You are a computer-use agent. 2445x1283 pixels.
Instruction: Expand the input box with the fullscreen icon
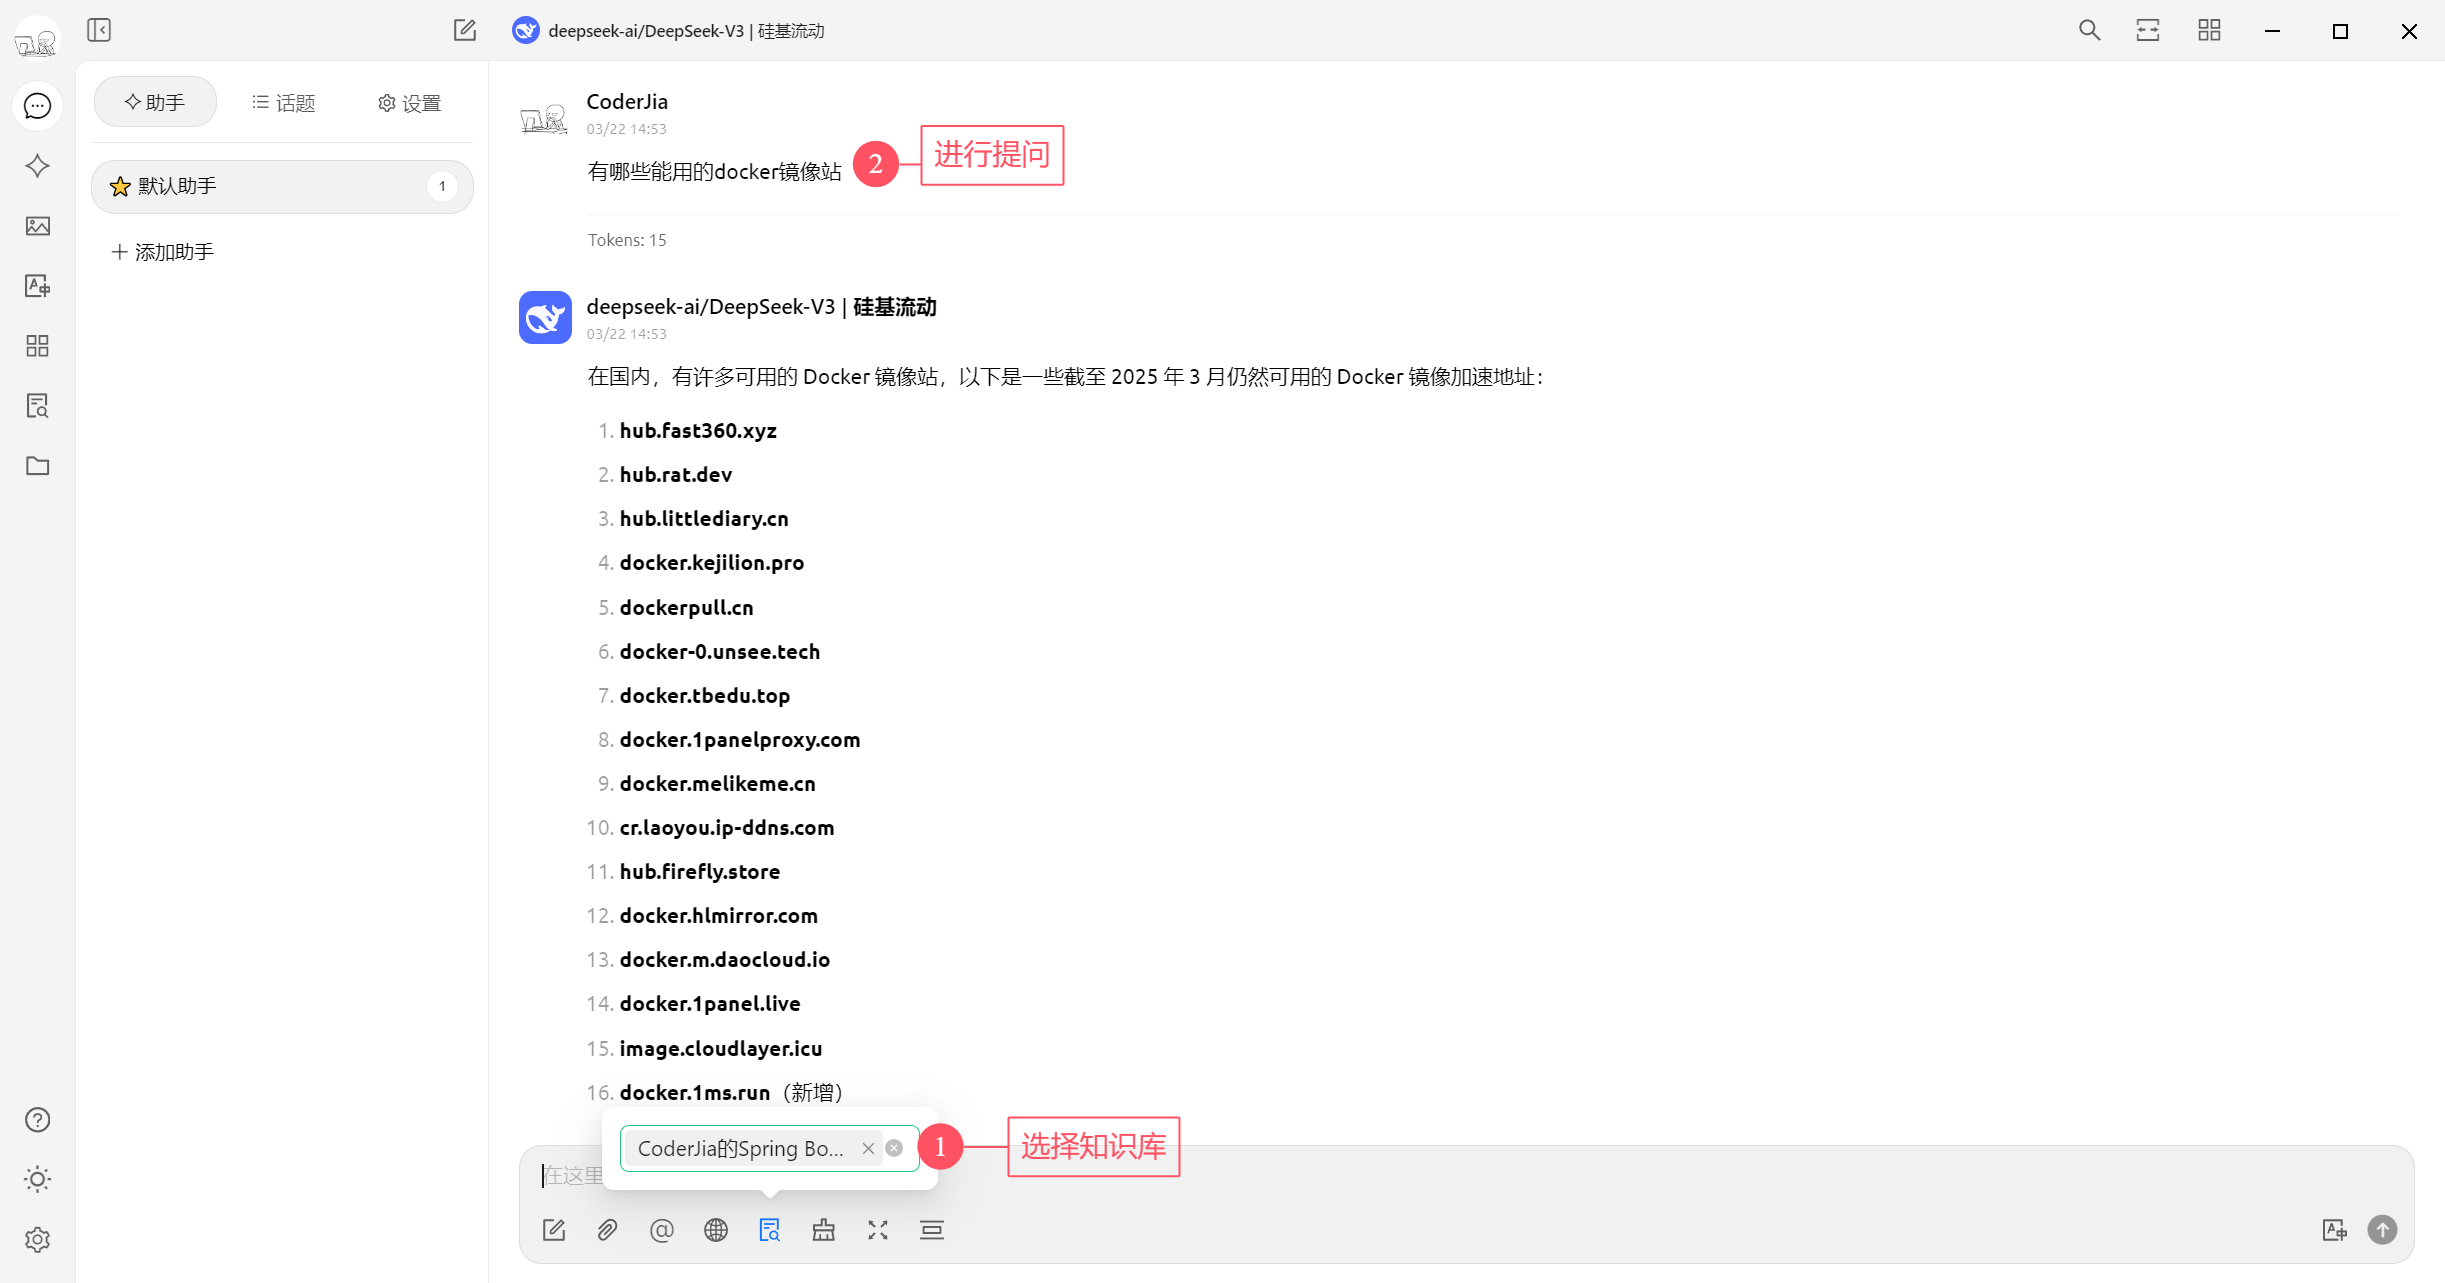tap(878, 1230)
